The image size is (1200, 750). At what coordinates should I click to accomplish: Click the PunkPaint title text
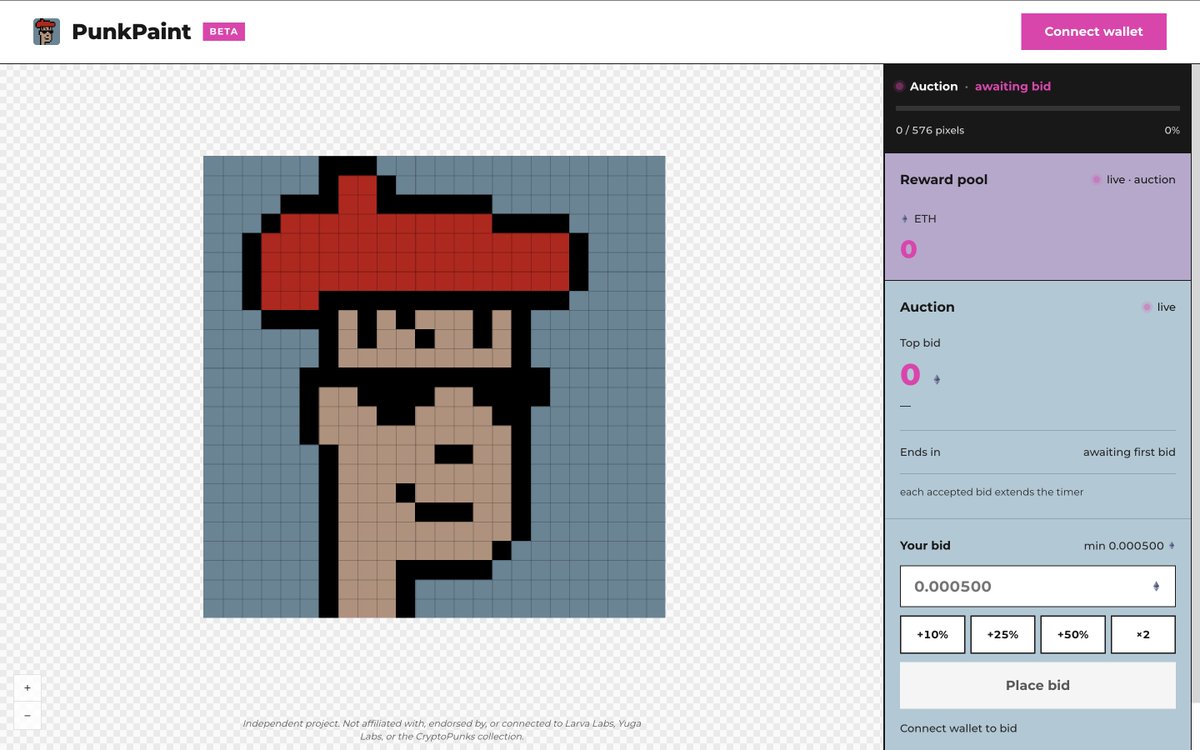131,32
